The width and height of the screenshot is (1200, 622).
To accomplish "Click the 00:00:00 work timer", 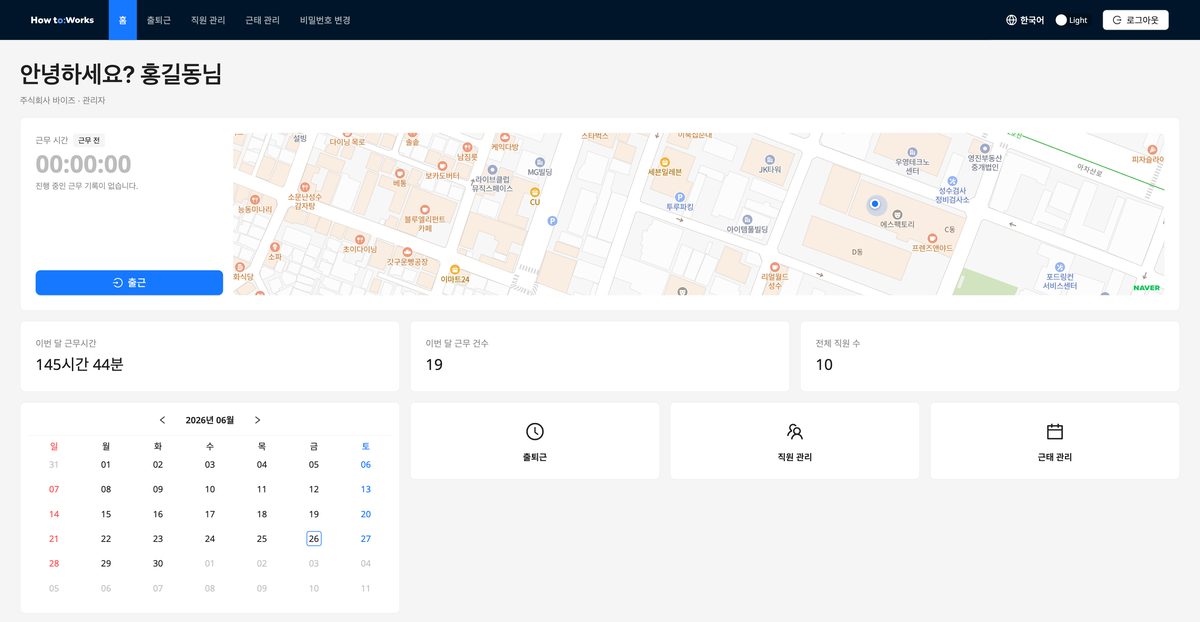I will point(84,164).
